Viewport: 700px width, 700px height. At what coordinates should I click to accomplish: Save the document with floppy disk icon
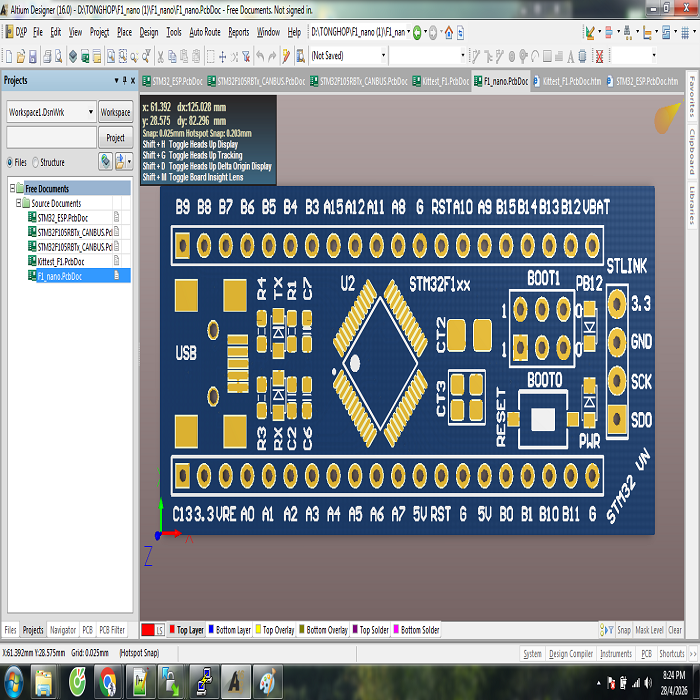(x=33, y=56)
